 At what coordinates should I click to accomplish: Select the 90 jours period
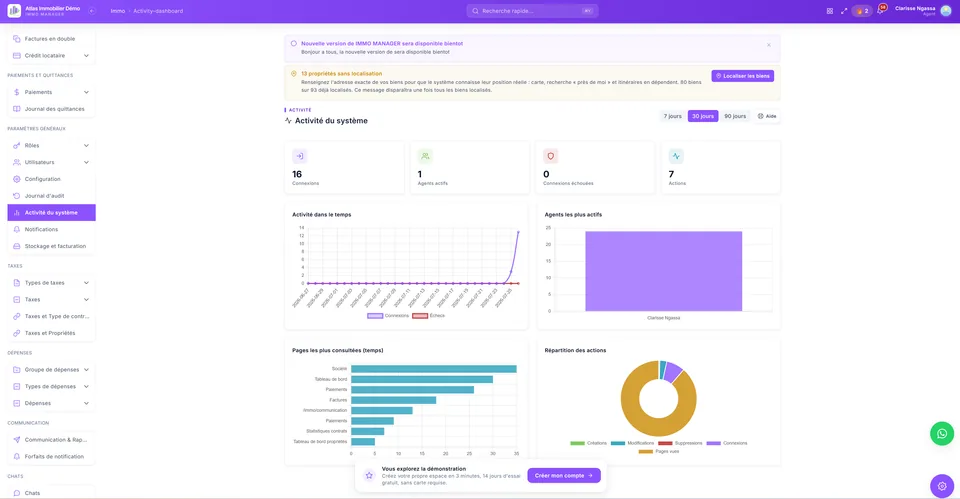click(x=735, y=116)
